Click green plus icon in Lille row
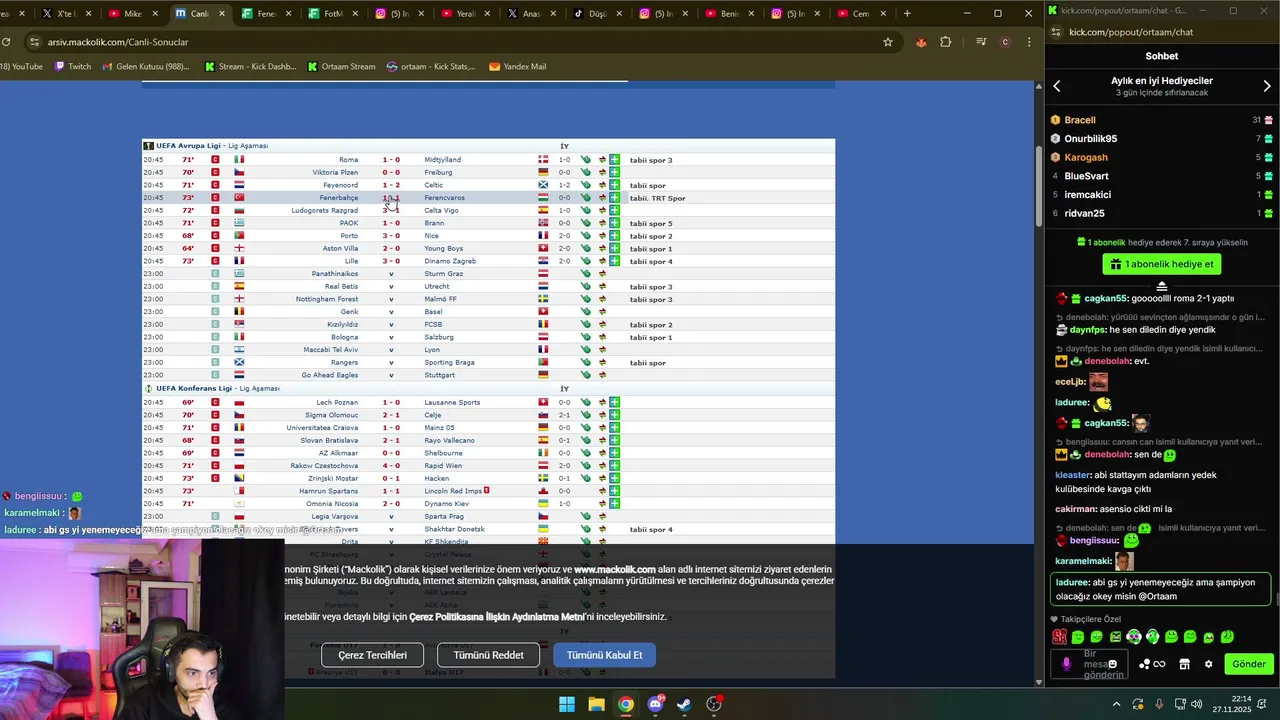The height and width of the screenshot is (720, 1280). 614,261
